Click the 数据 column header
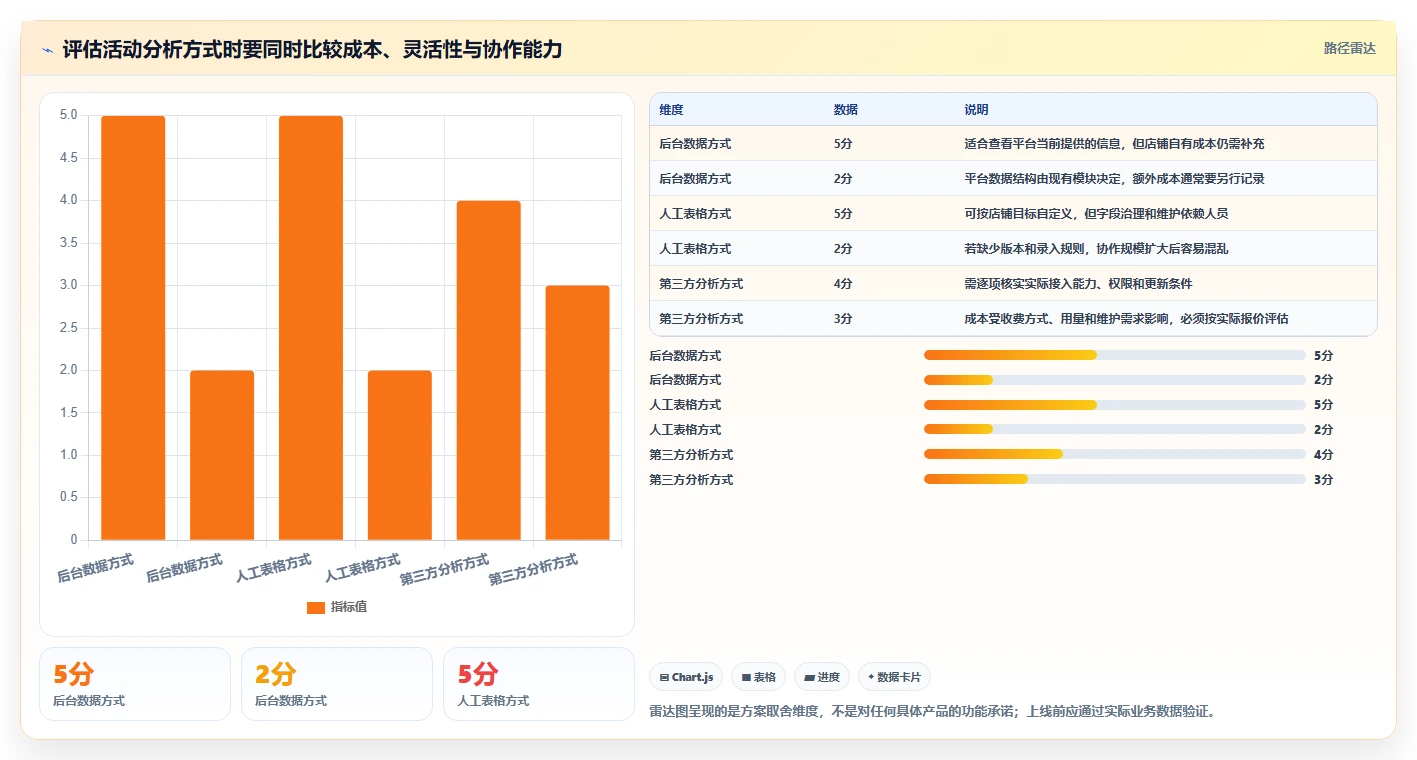 point(846,109)
